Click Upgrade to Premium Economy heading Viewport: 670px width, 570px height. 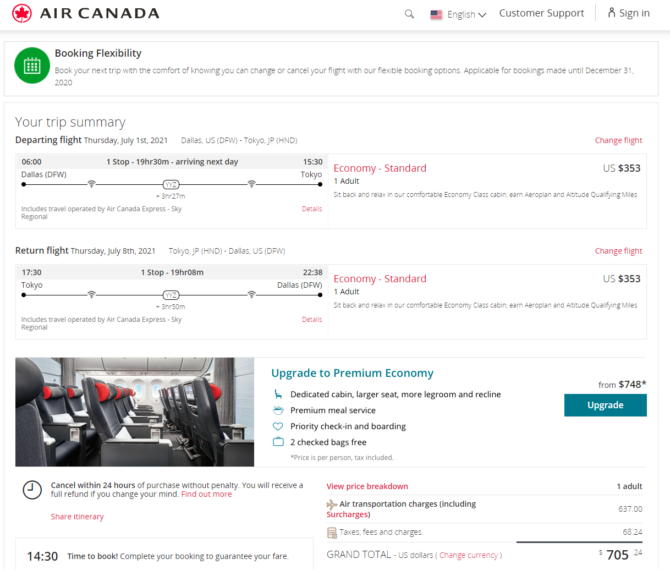coord(352,373)
